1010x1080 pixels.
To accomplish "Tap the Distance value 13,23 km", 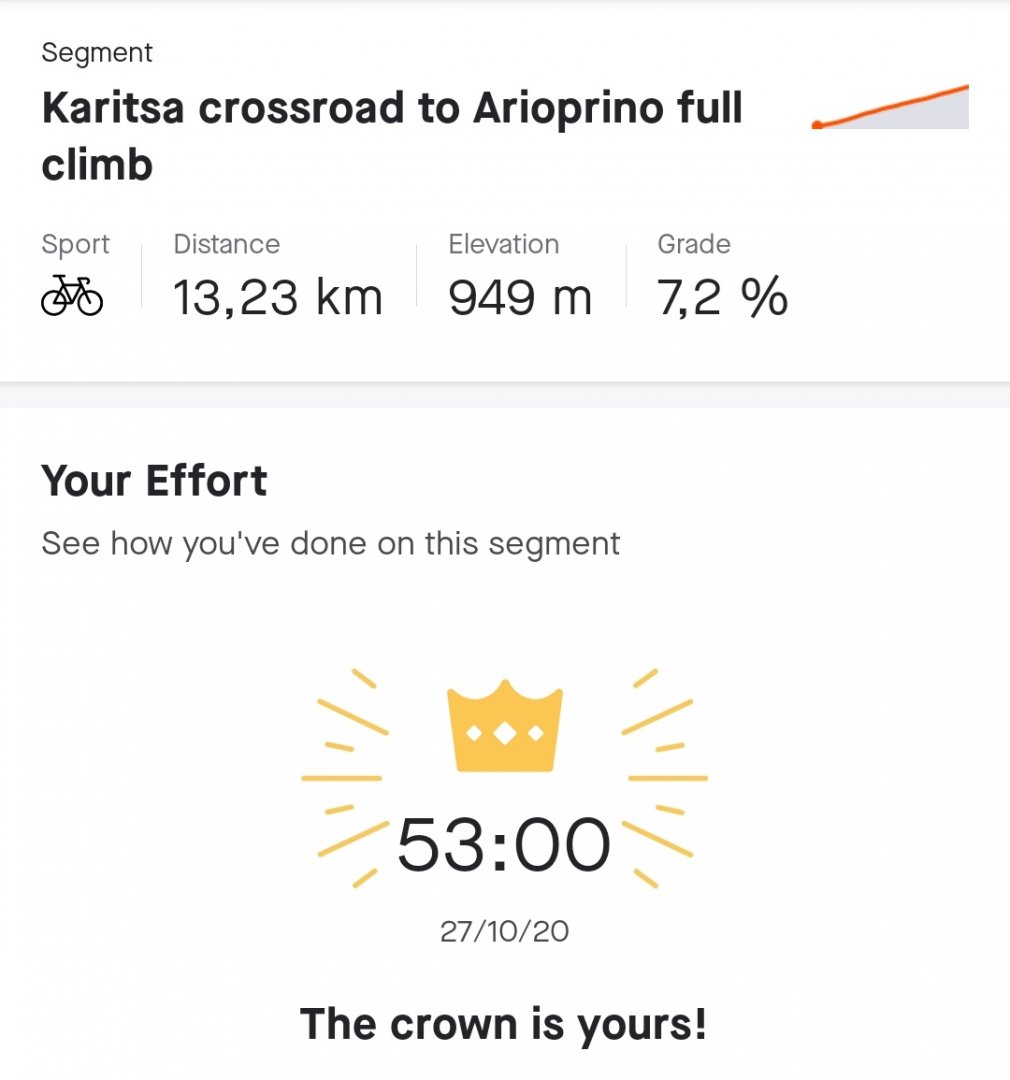I will [278, 298].
